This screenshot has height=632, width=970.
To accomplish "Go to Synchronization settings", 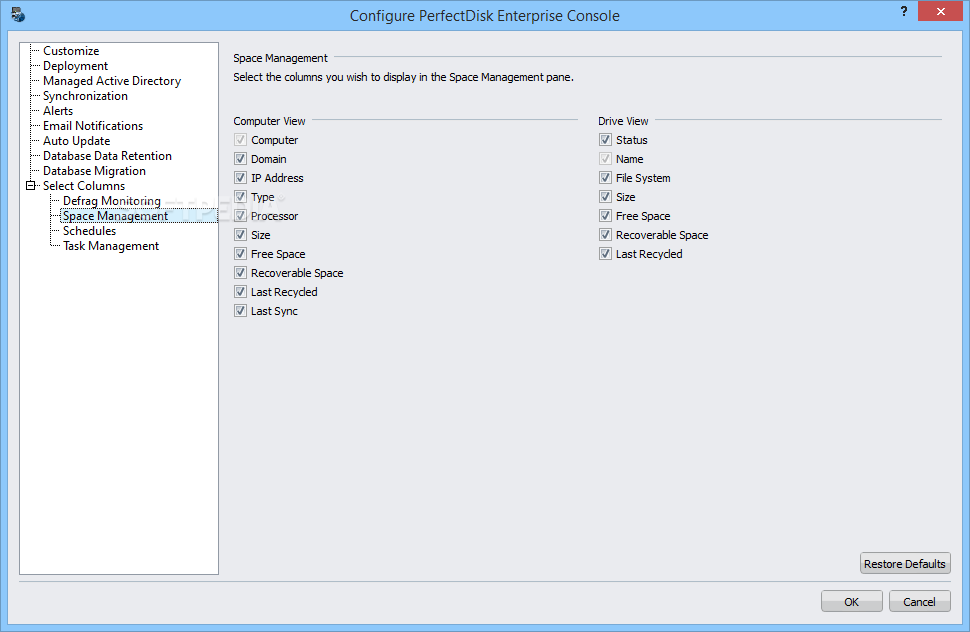I will 85,96.
